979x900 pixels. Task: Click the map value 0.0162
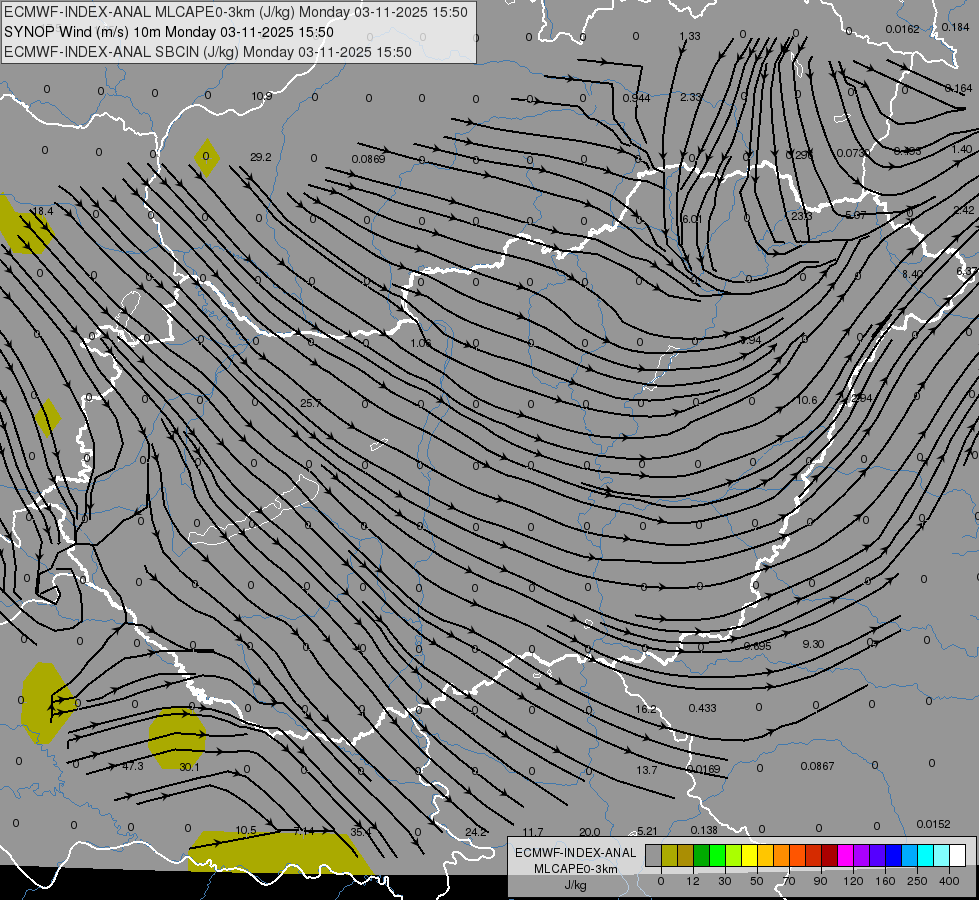point(902,29)
